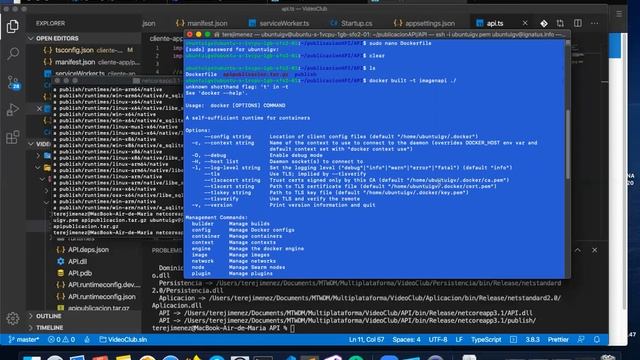This screenshot has width=640, height=360.
Task: Select language mode TypeScript in status bar
Action: (486, 340)
